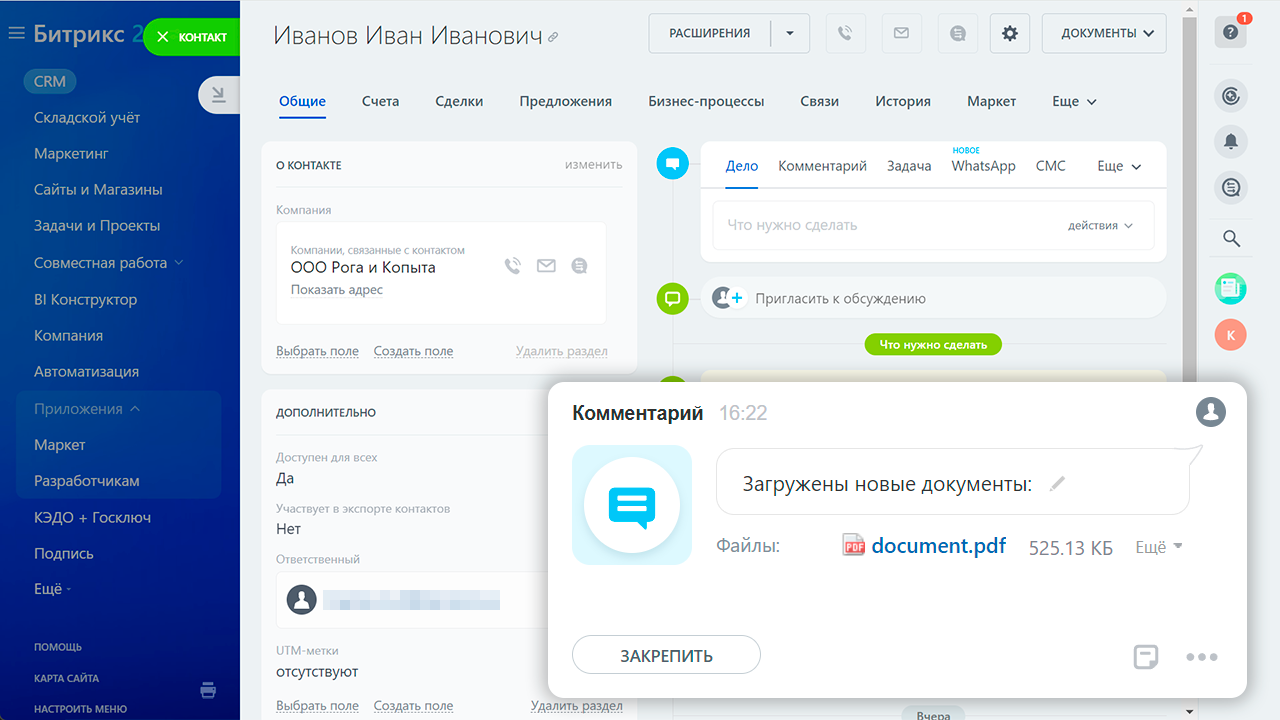Click the Расширения button
Viewport: 1280px width, 720px height.
pyautogui.click(x=710, y=33)
